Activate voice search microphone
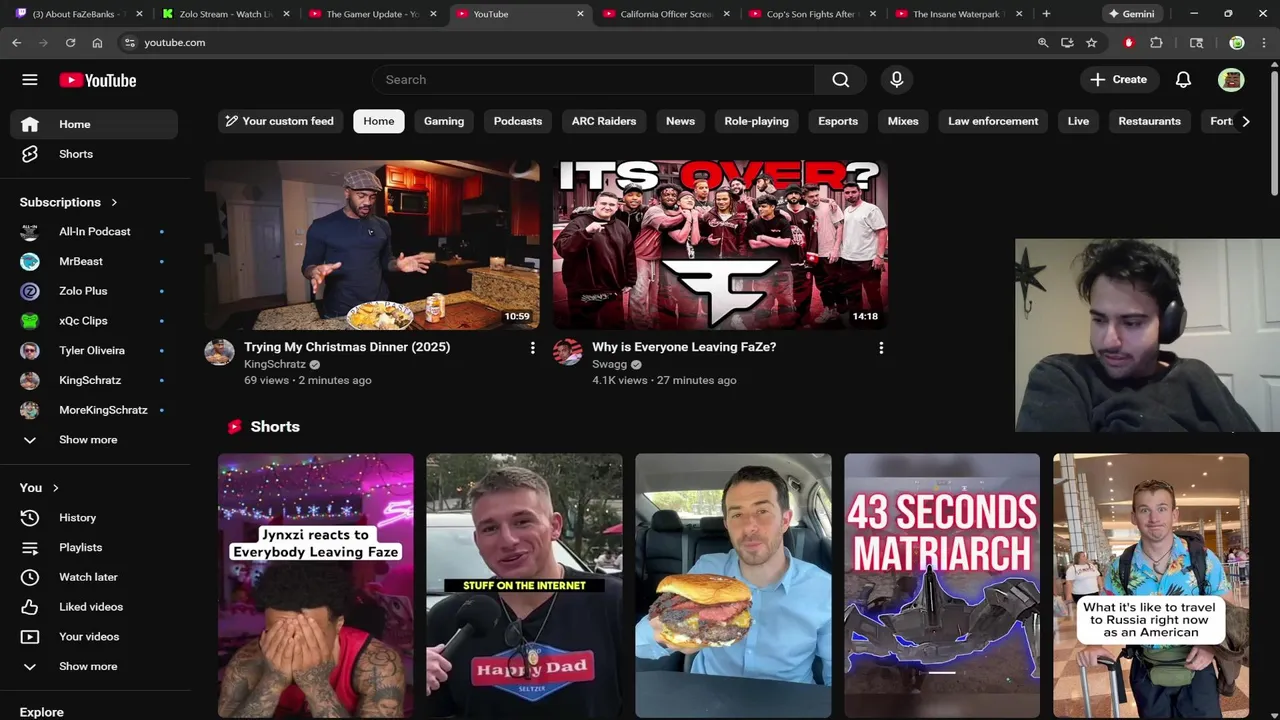The height and width of the screenshot is (720, 1280). [x=896, y=80]
